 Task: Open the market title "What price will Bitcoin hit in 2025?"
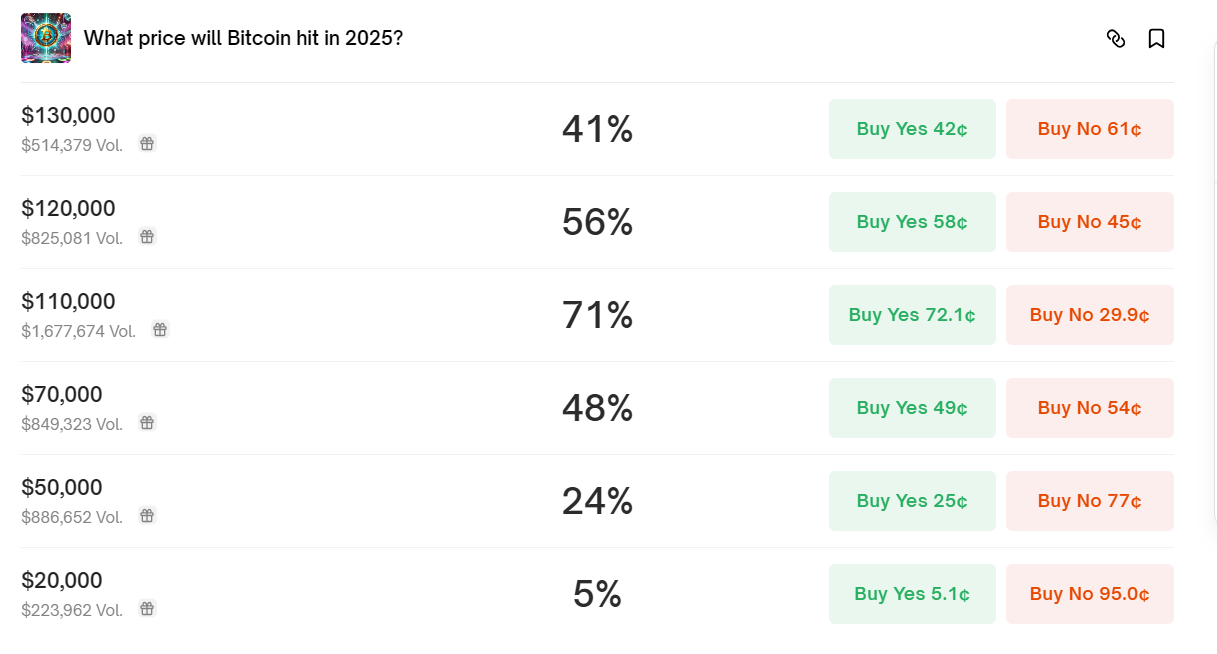click(243, 38)
